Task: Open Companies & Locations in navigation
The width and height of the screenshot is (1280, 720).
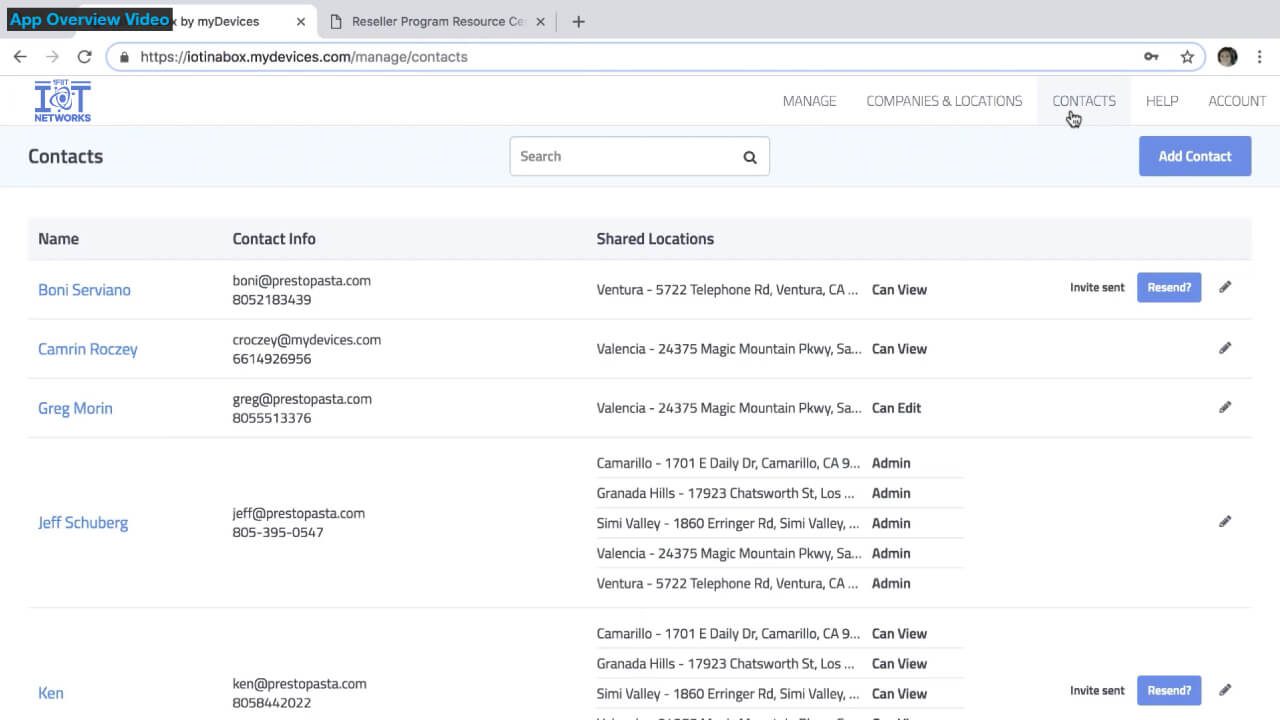Action: pyautogui.click(x=944, y=101)
